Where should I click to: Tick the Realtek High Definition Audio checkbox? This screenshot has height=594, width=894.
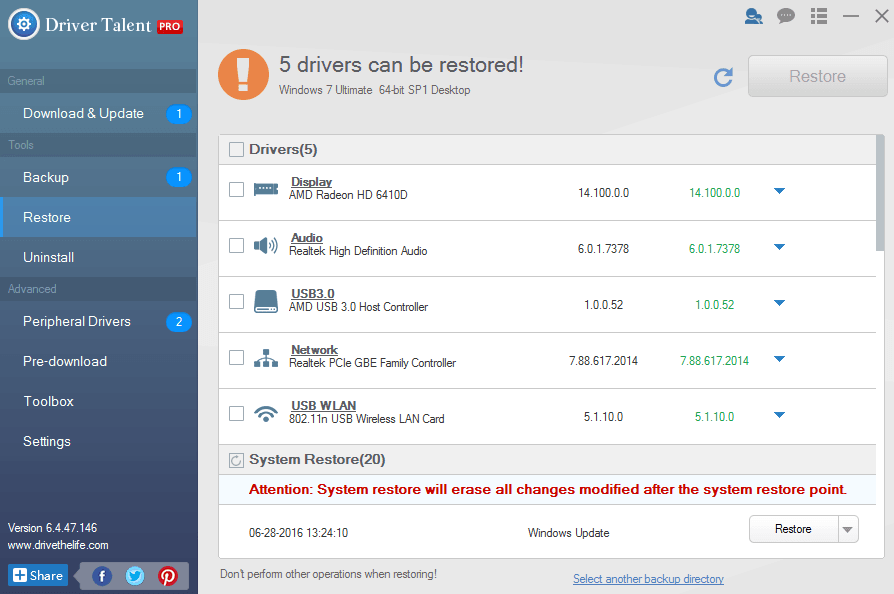(237, 245)
